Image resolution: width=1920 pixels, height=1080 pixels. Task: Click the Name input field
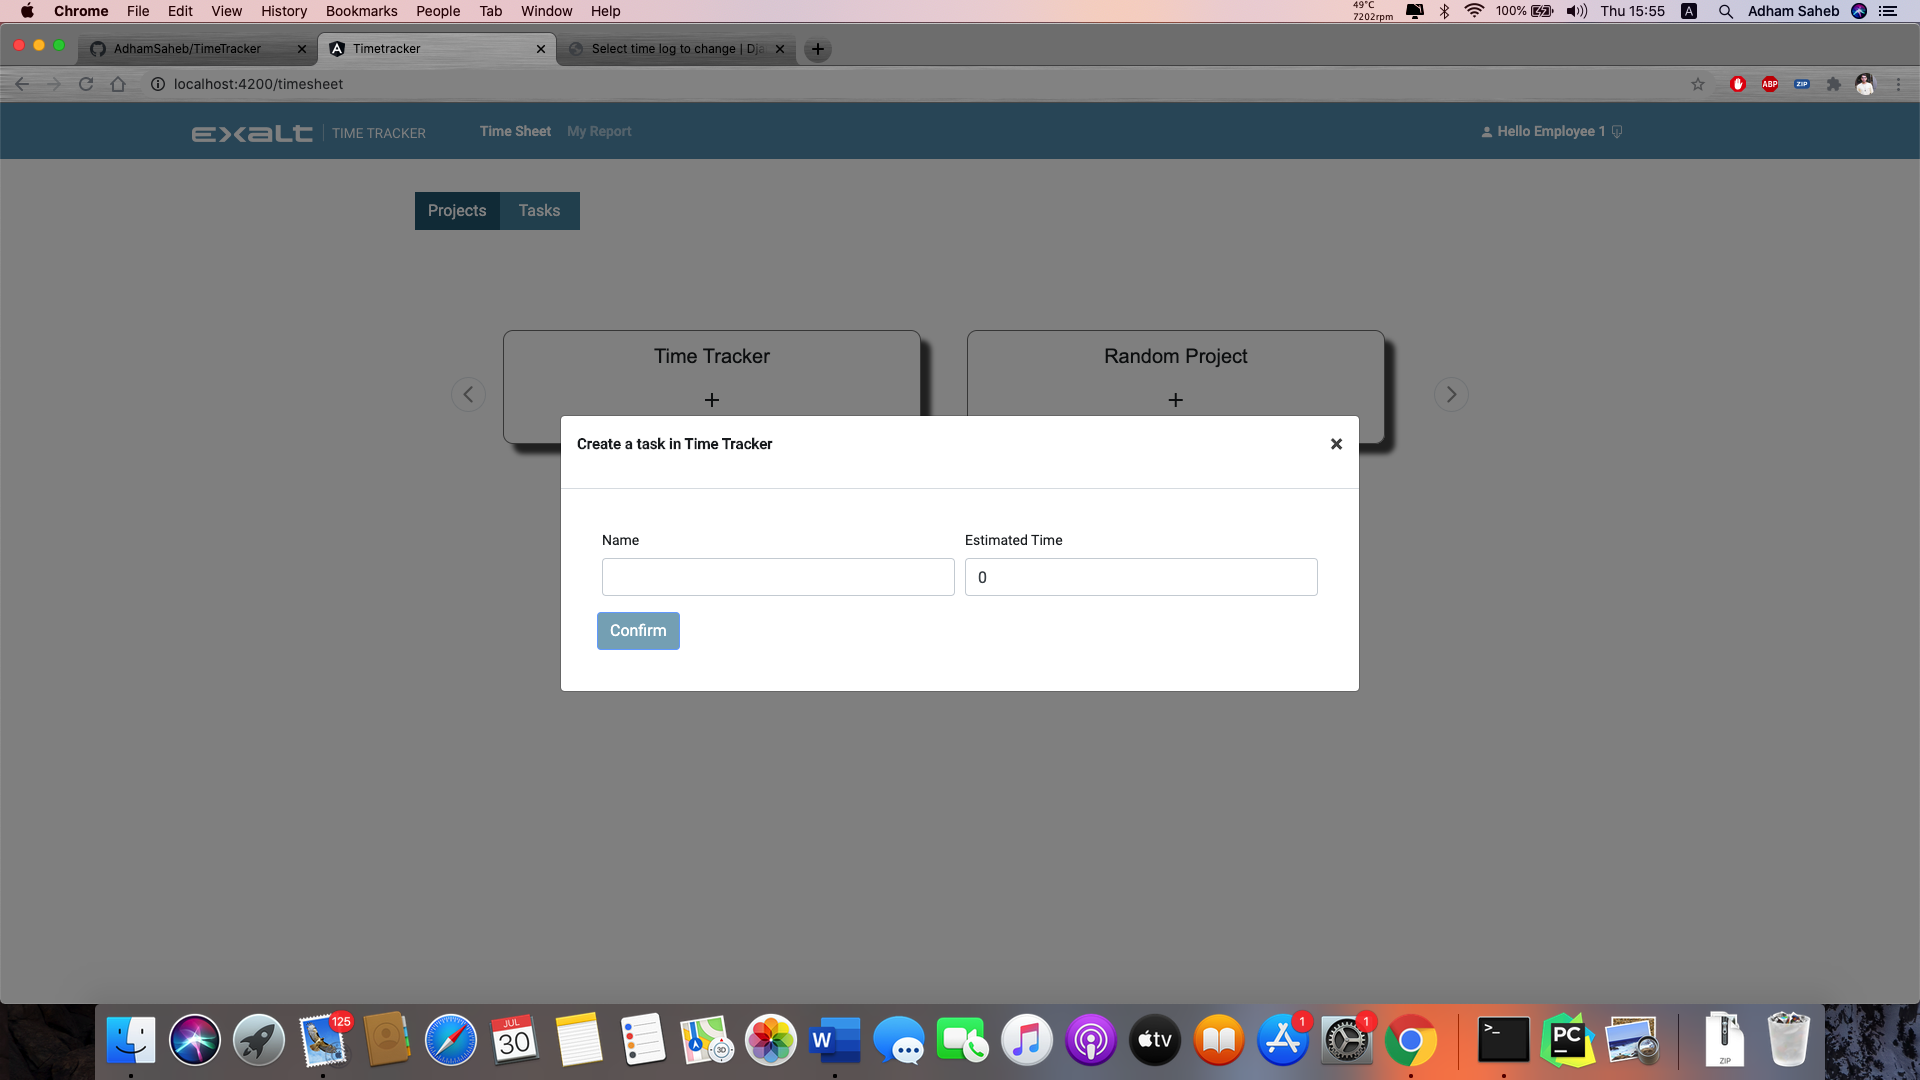pyautogui.click(x=778, y=577)
